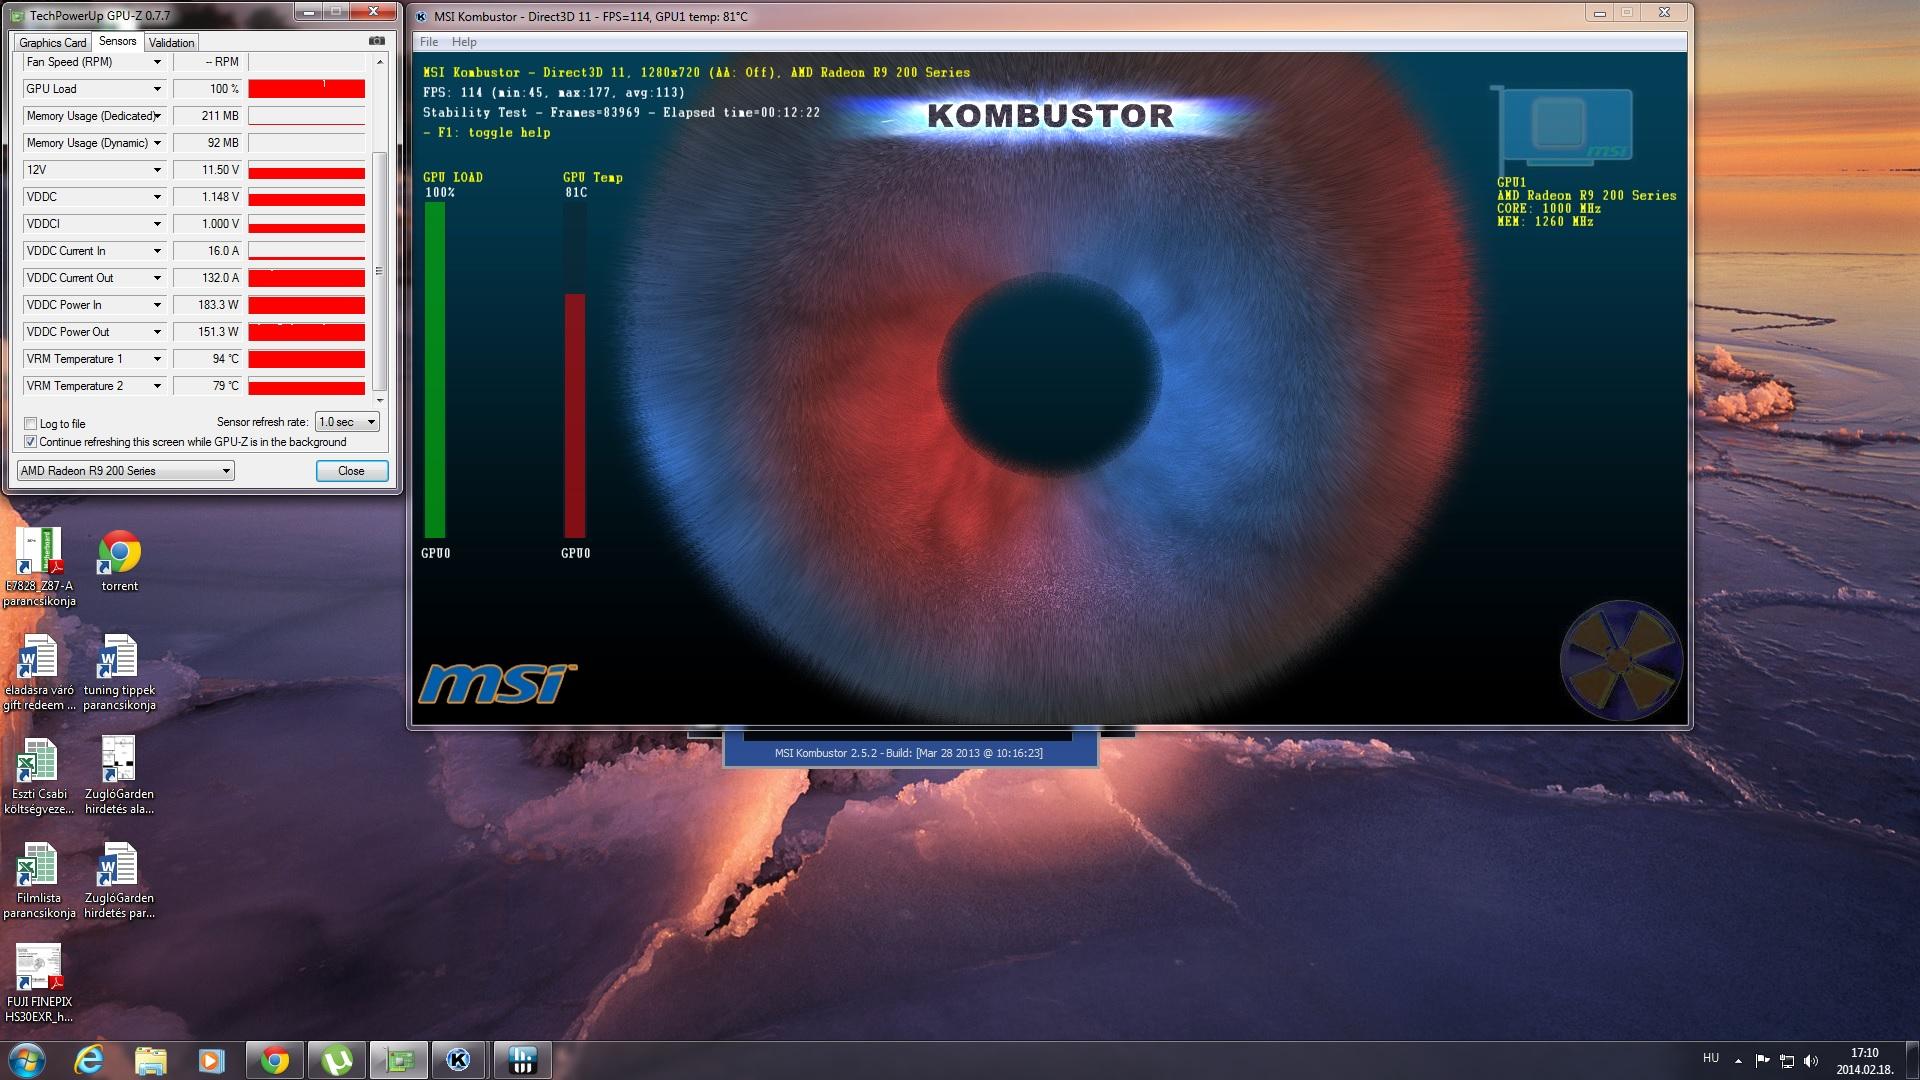
Task: Click the GPU-Z sensor list scrollbar down arrow
Action: click(x=379, y=400)
